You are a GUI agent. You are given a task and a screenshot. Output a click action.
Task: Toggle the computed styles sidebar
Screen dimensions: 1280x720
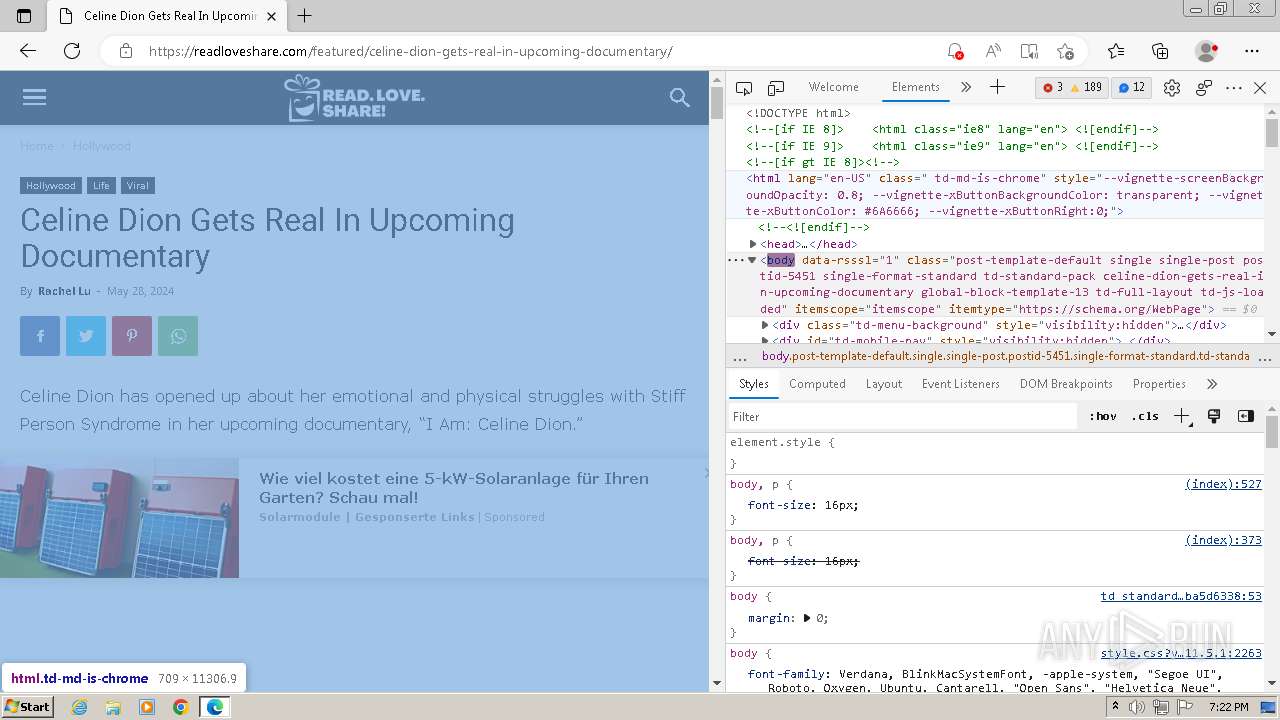point(1246,417)
